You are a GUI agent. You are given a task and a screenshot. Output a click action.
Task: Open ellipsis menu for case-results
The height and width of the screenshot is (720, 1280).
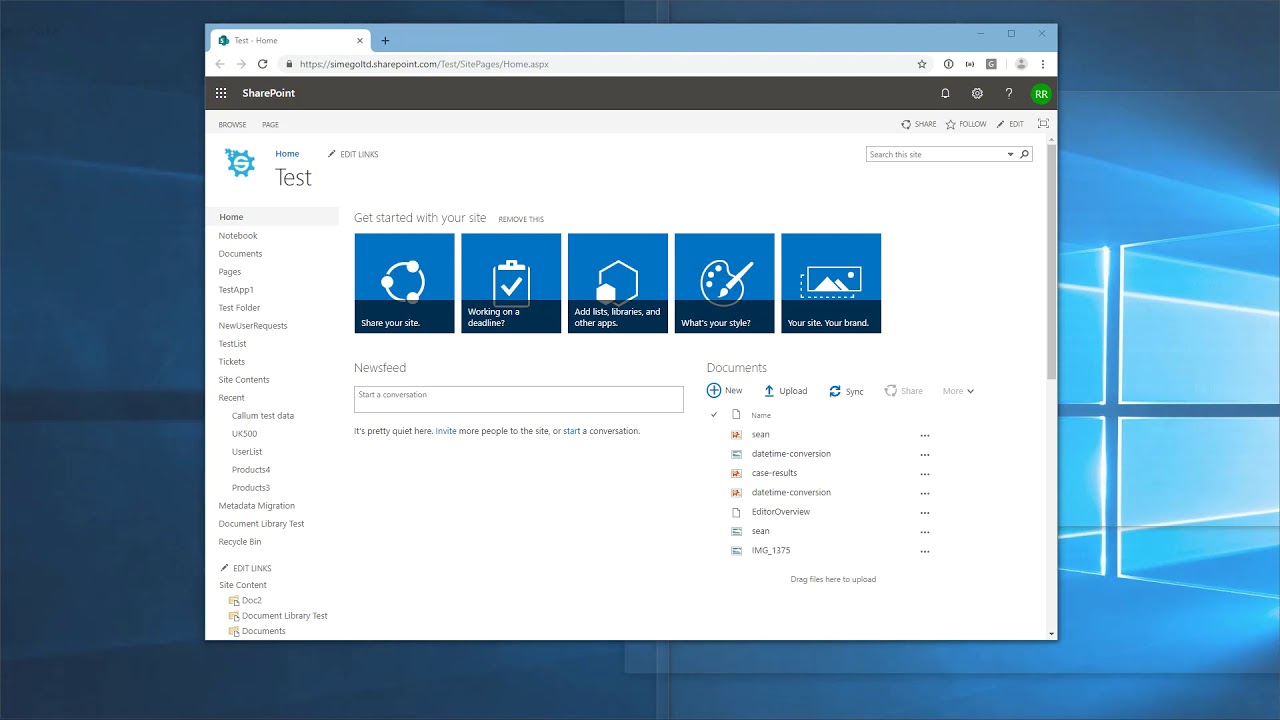pos(925,474)
